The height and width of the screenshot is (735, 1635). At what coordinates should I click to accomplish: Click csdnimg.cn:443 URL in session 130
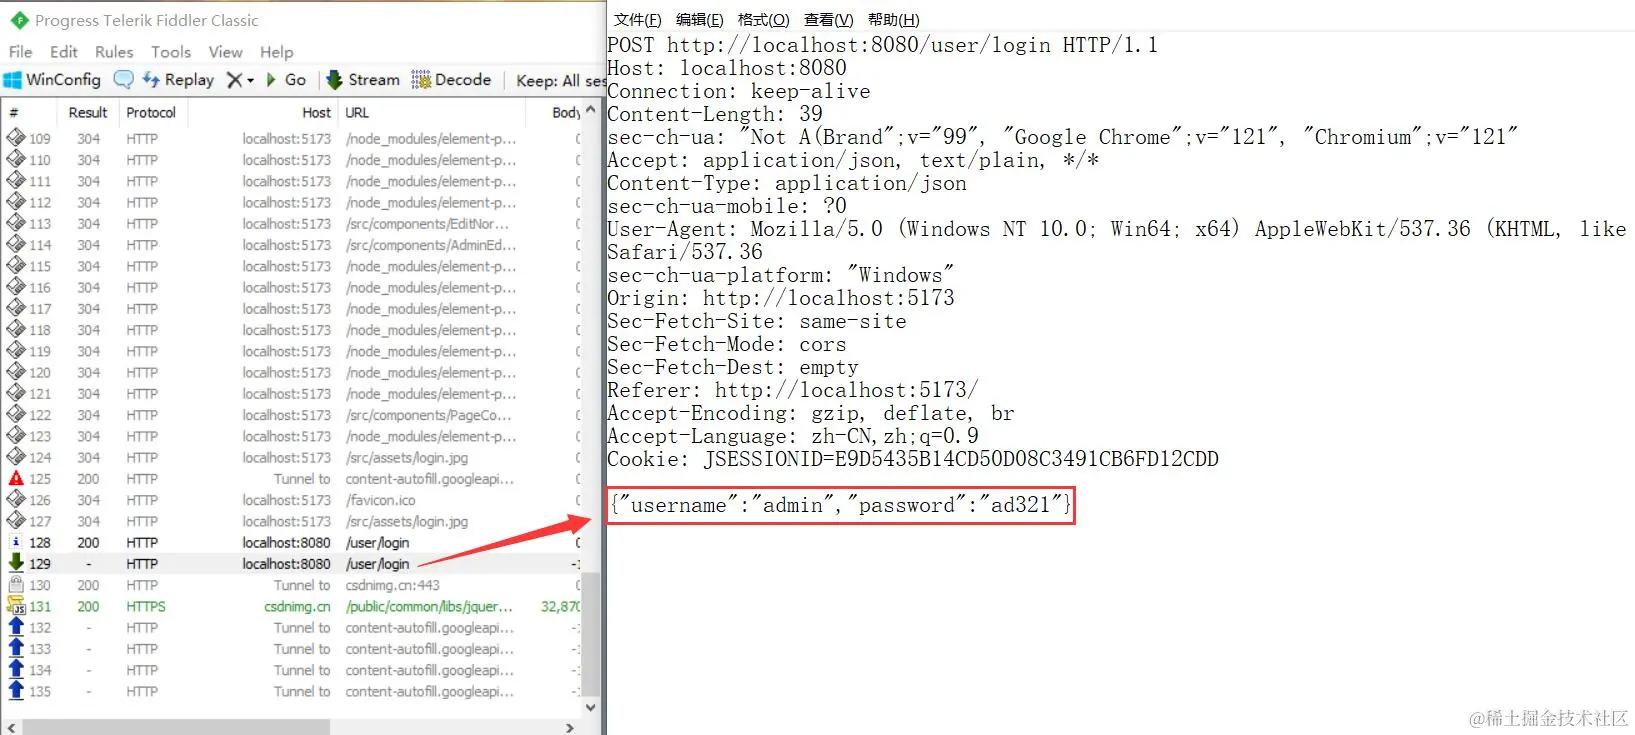[x=392, y=585]
